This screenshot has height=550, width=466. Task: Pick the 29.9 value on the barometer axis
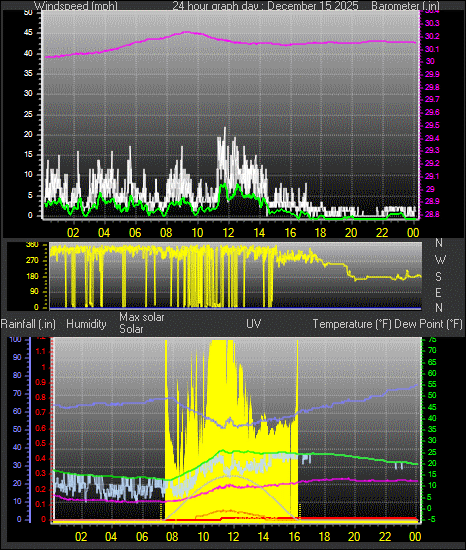point(432,74)
